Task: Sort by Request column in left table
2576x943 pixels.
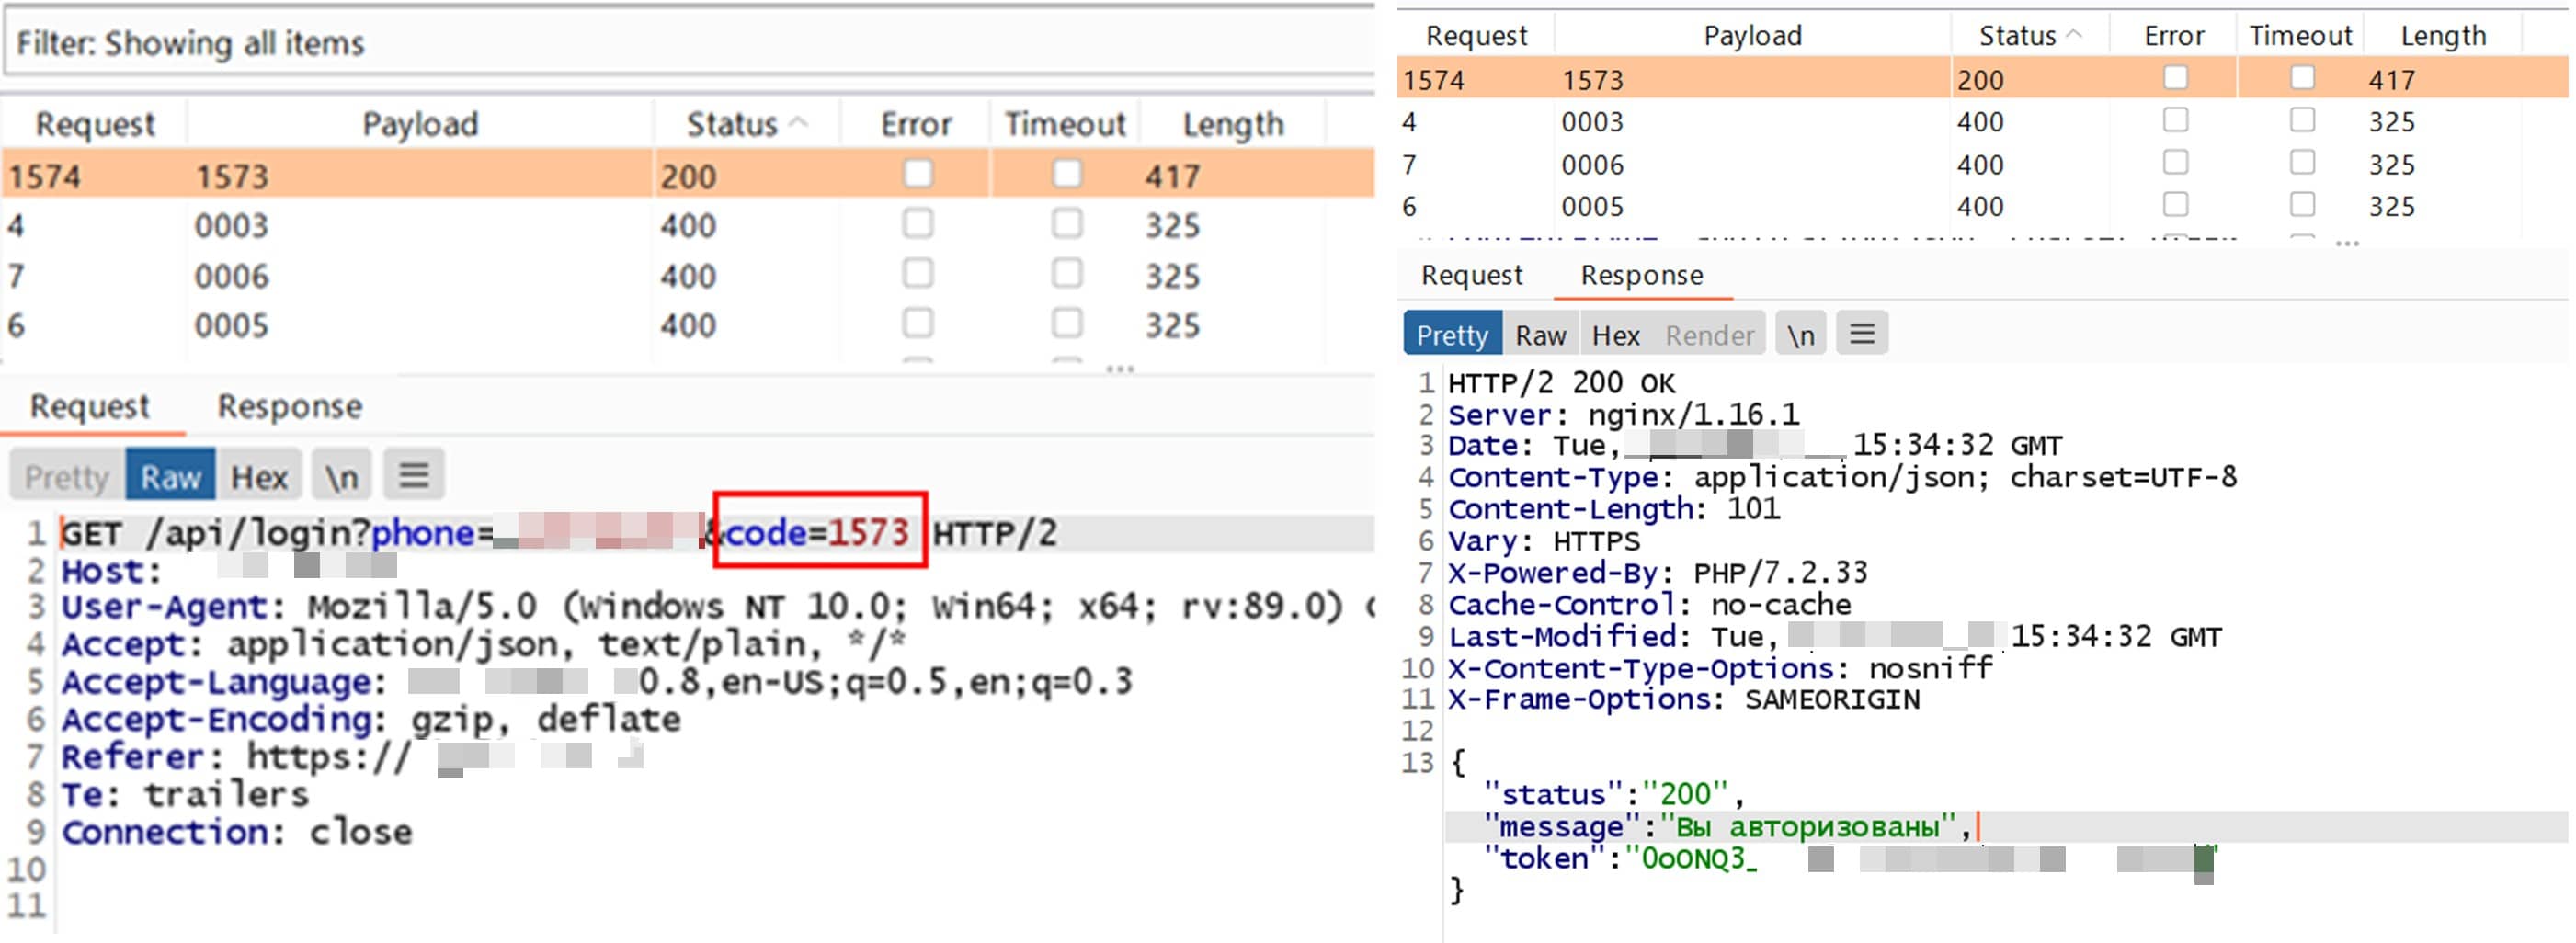Action: coord(95,124)
